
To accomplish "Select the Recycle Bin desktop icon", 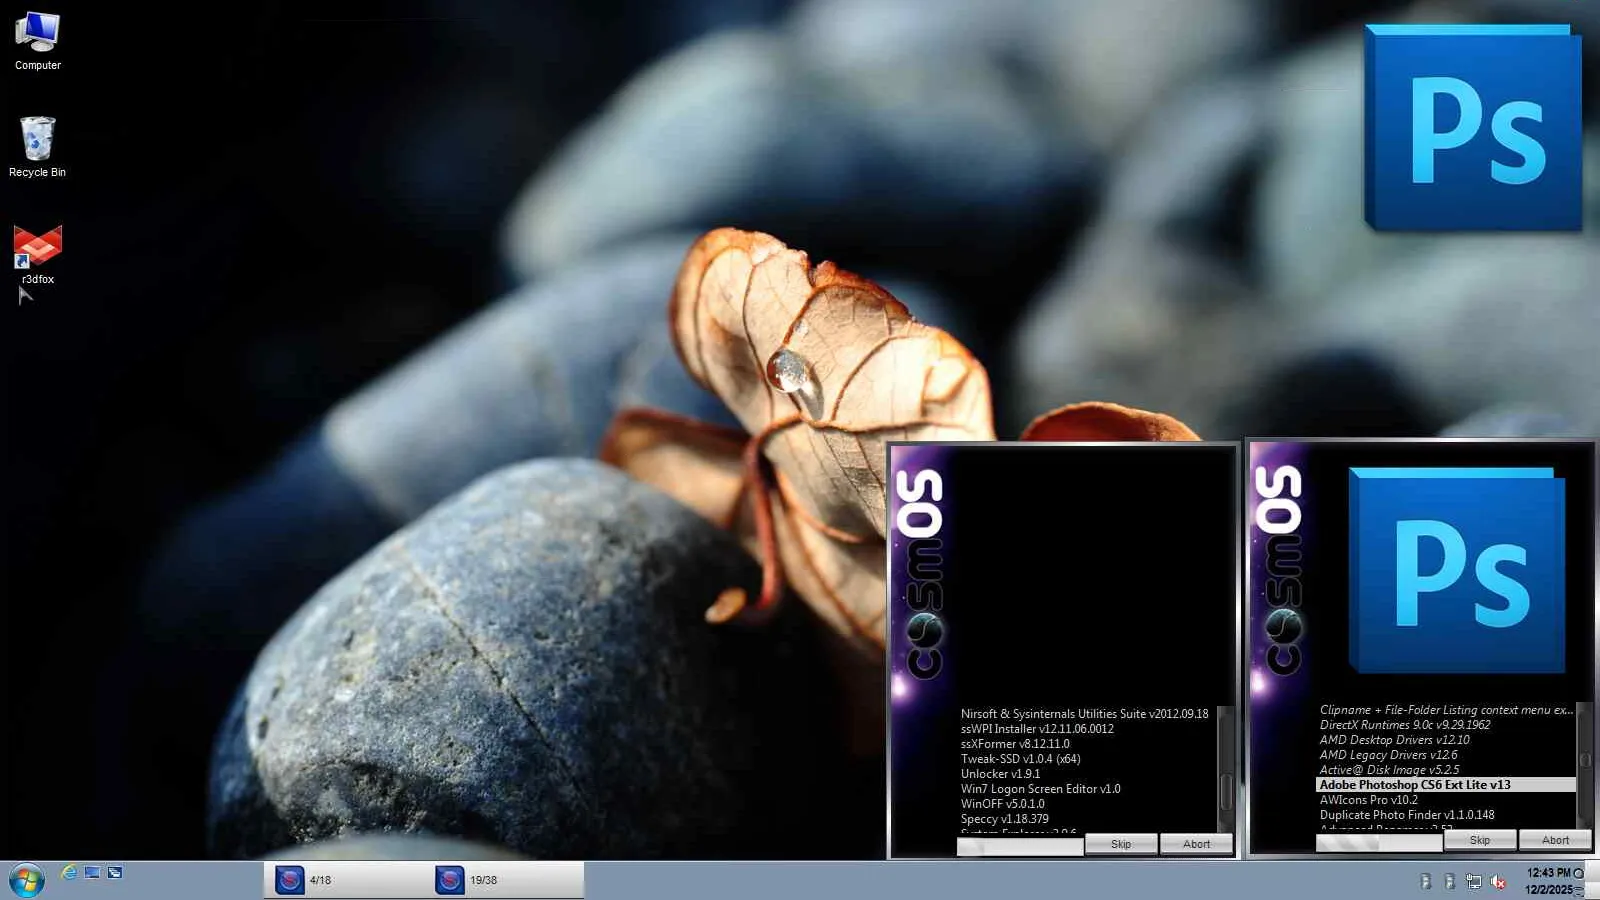I will coord(37,147).
